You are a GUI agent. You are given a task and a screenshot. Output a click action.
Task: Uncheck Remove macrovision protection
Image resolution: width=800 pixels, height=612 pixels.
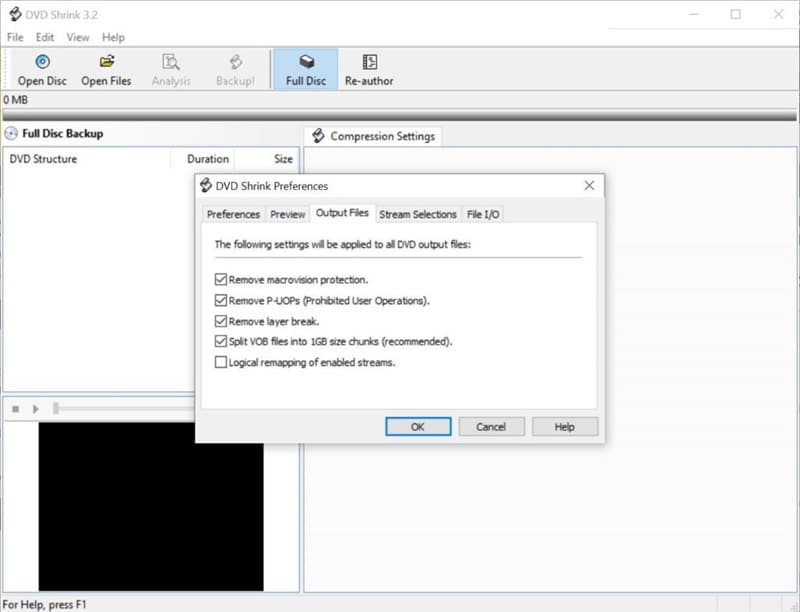click(220, 279)
